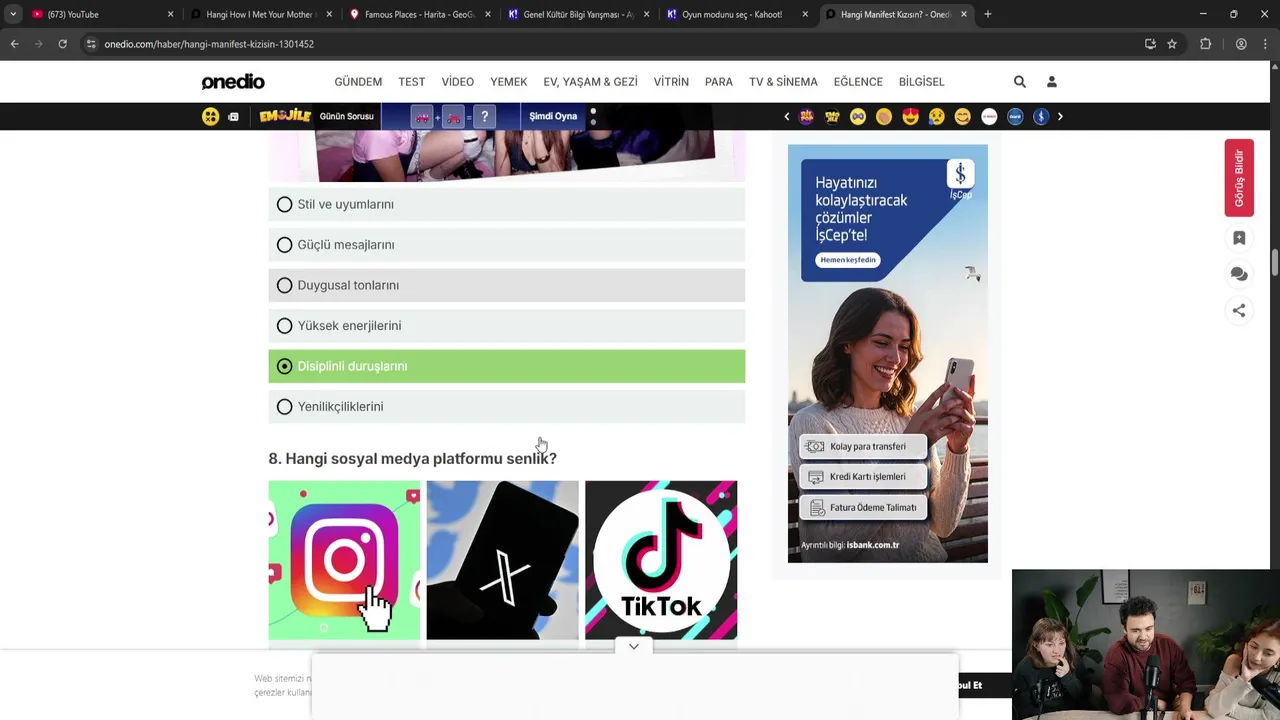Select radio option 'Stil ve uyumlarını'
Screen dimensions: 1280x720
(x=506, y=204)
